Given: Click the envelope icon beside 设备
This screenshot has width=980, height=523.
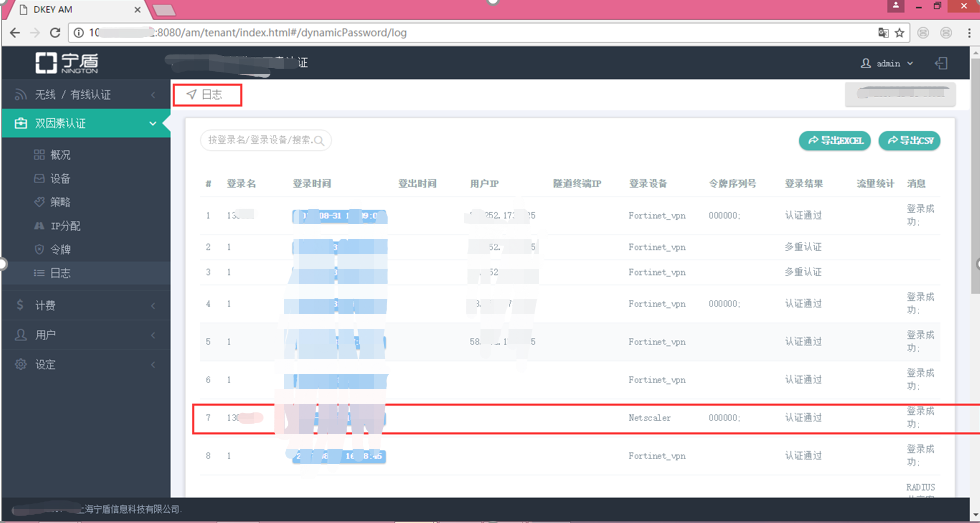Looking at the screenshot, I should coord(39,179).
